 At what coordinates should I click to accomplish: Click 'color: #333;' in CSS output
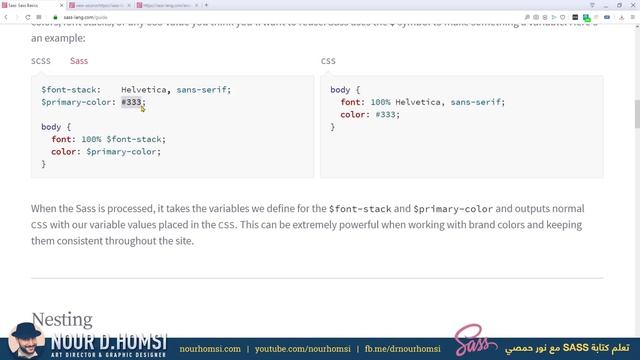tap(370, 114)
